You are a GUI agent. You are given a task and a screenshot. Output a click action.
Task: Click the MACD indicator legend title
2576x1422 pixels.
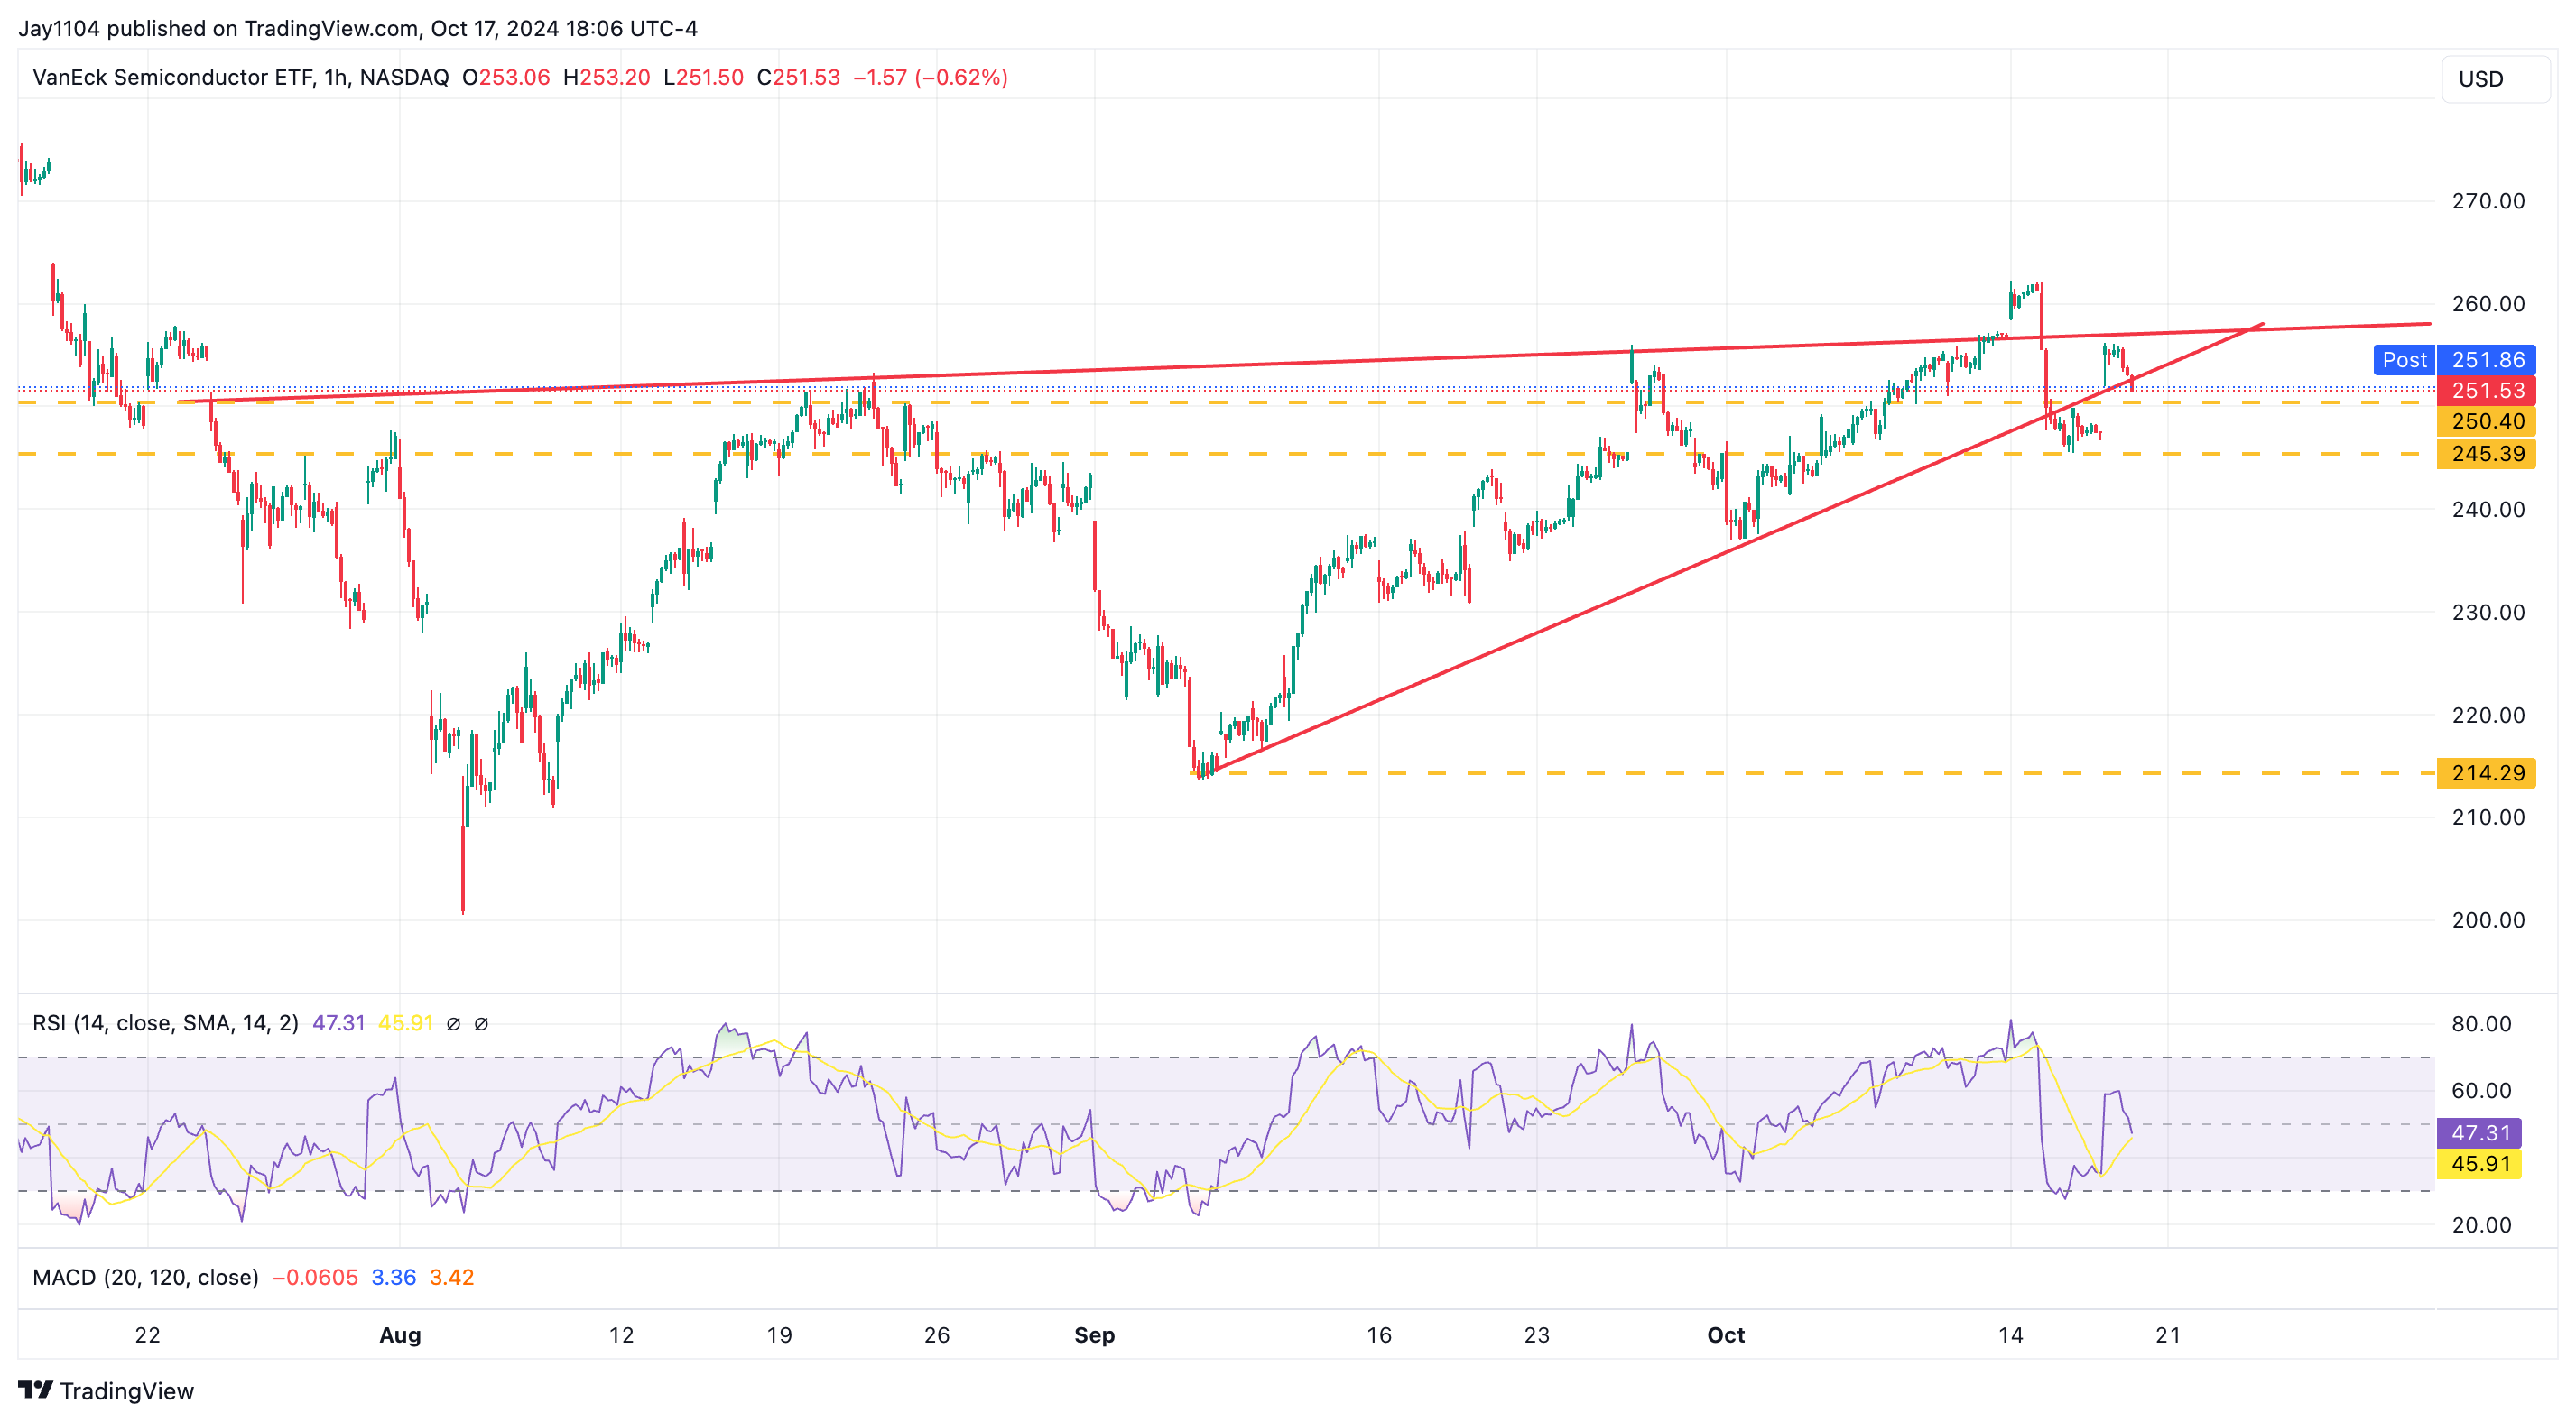tap(145, 1277)
